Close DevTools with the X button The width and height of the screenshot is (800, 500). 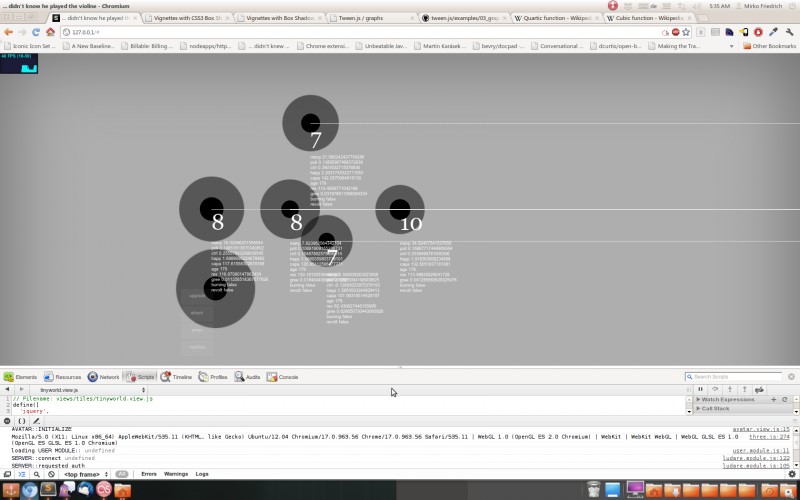click(791, 377)
